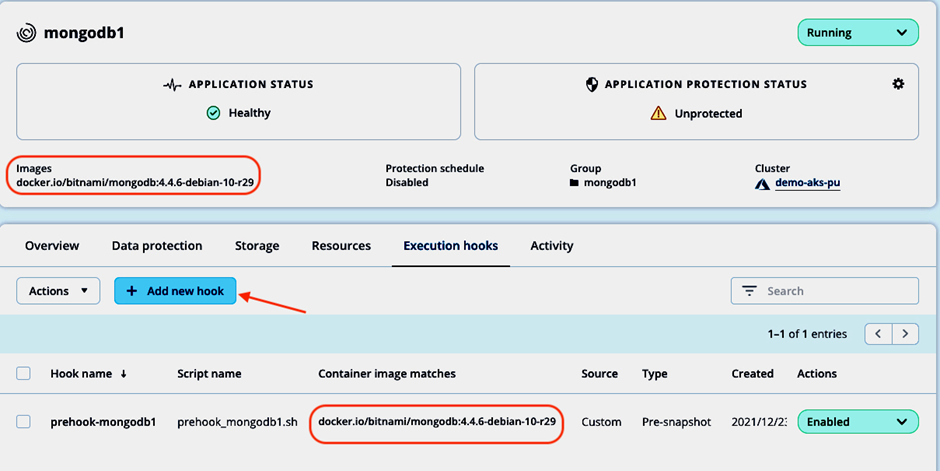This screenshot has height=471, width=940.
Task: Open the Storage tab
Action: [257, 246]
